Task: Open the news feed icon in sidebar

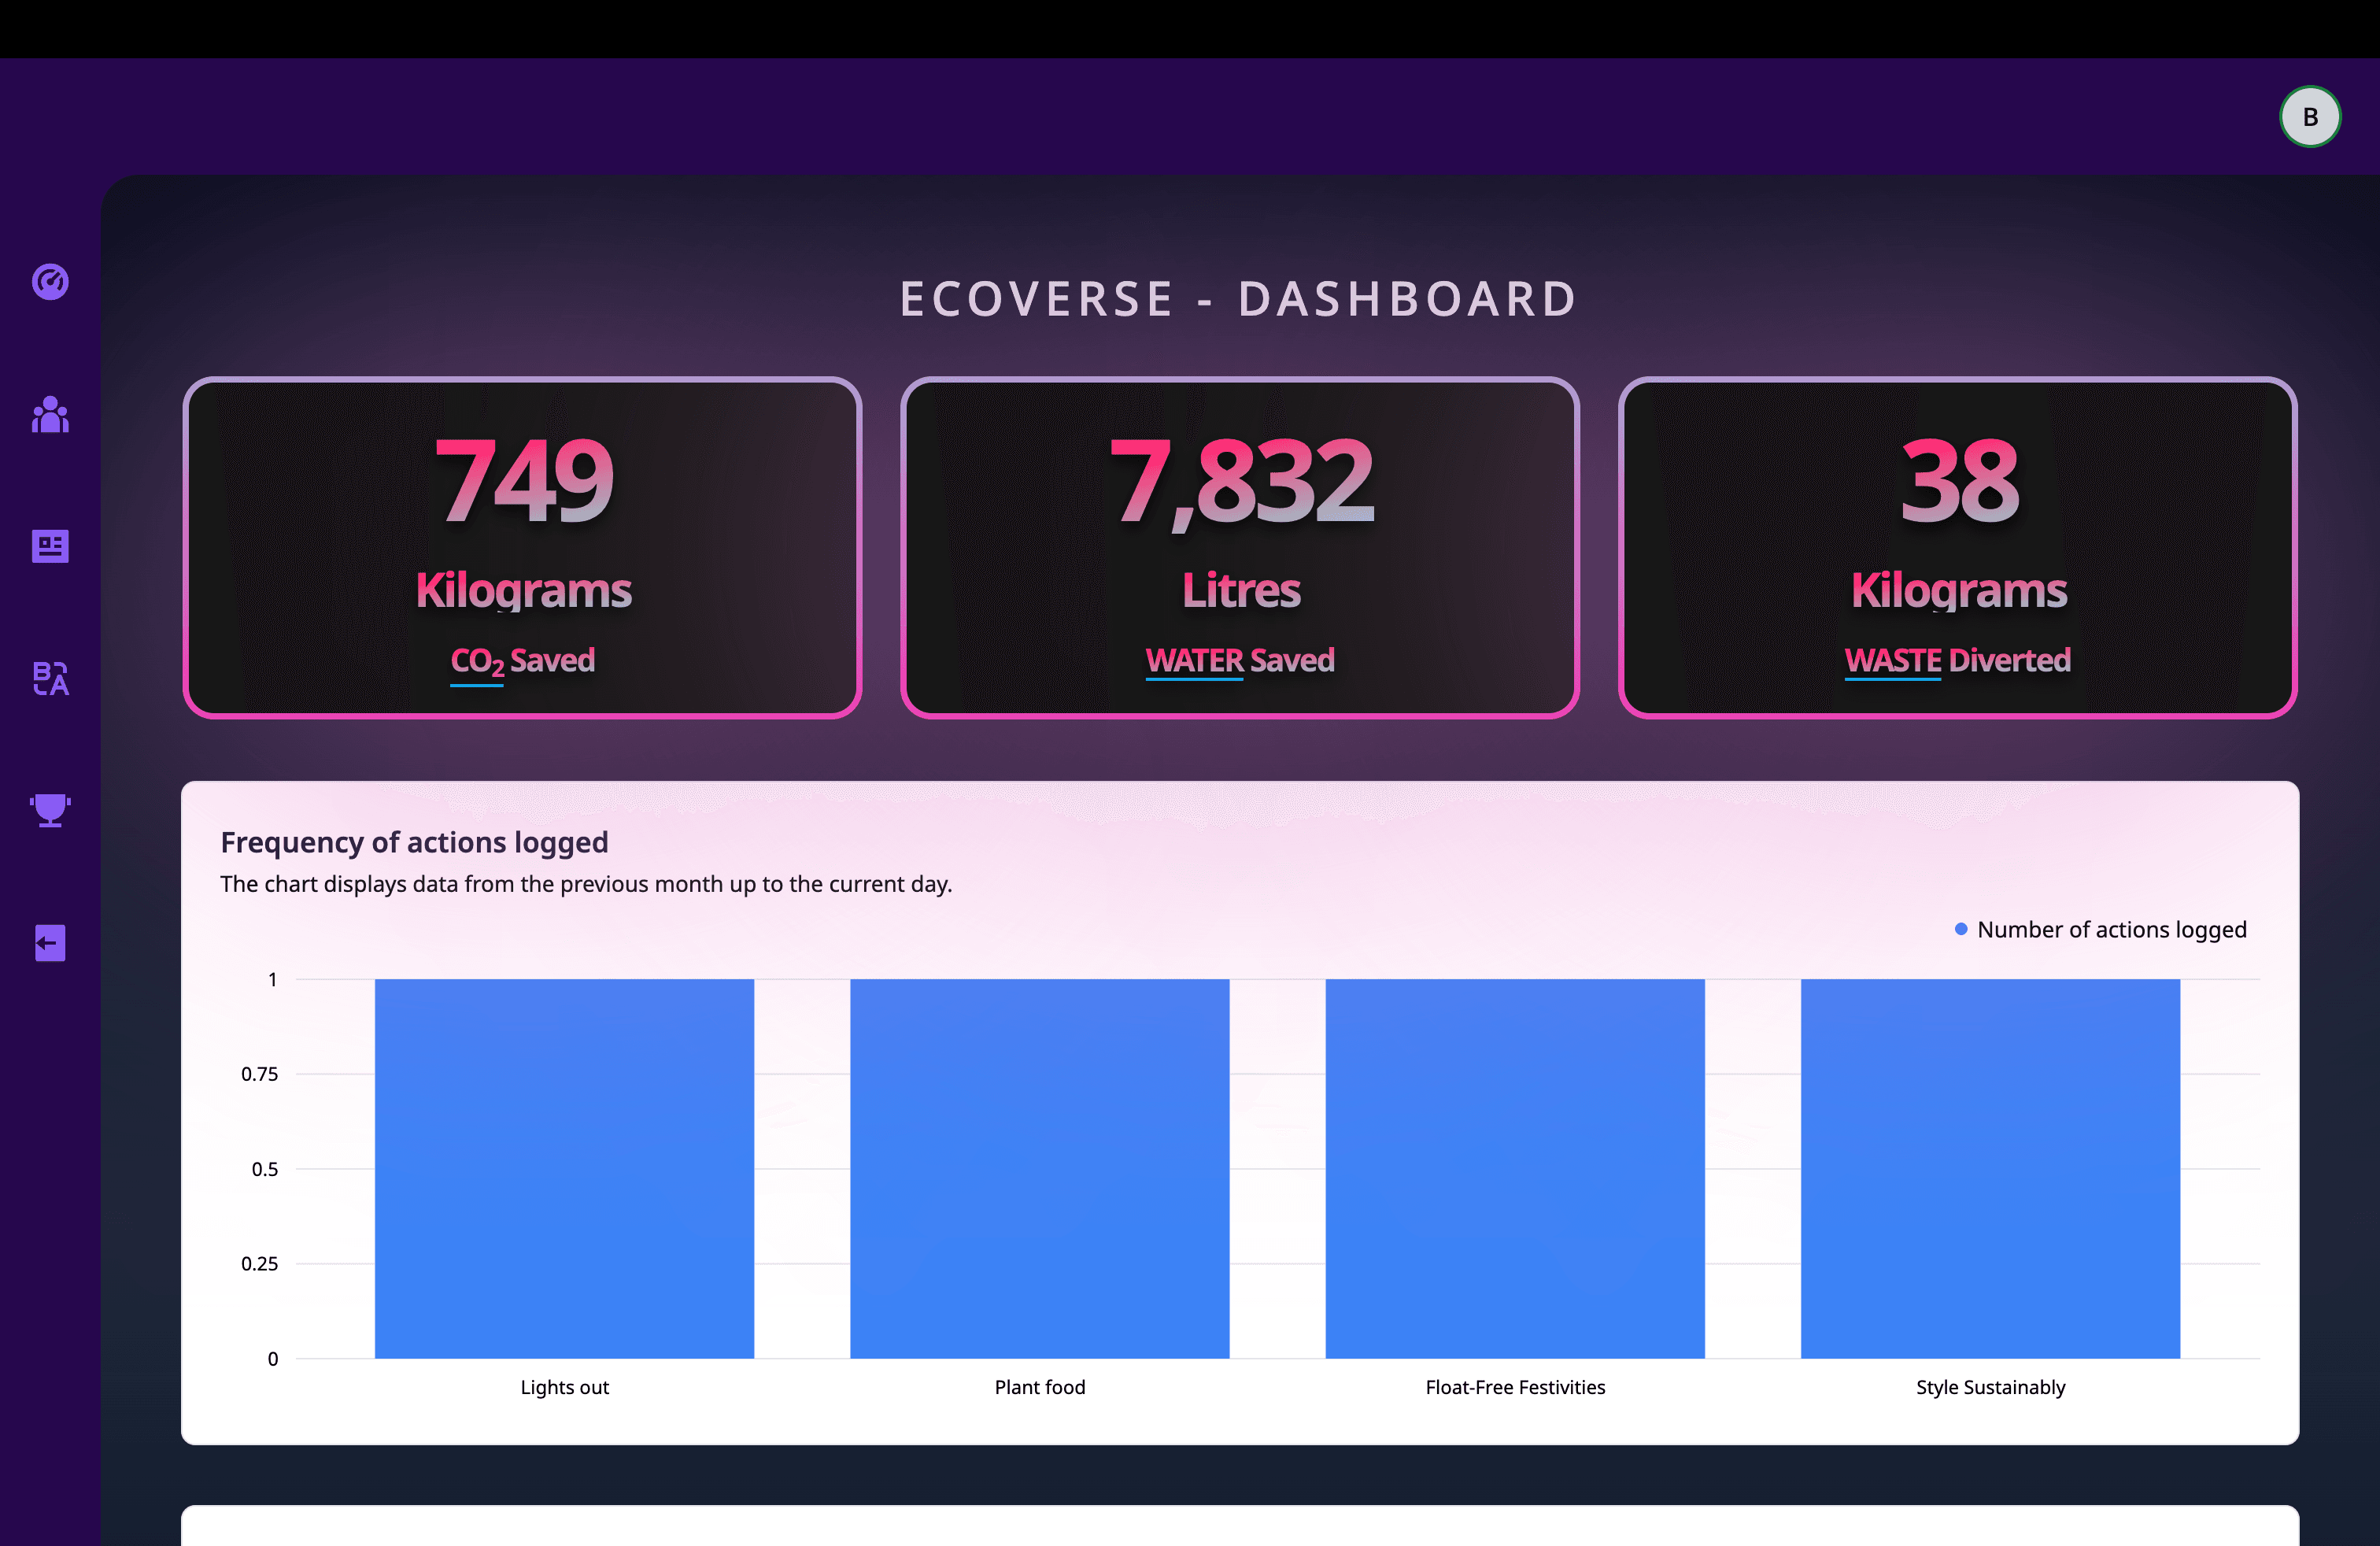Action: pos(50,546)
